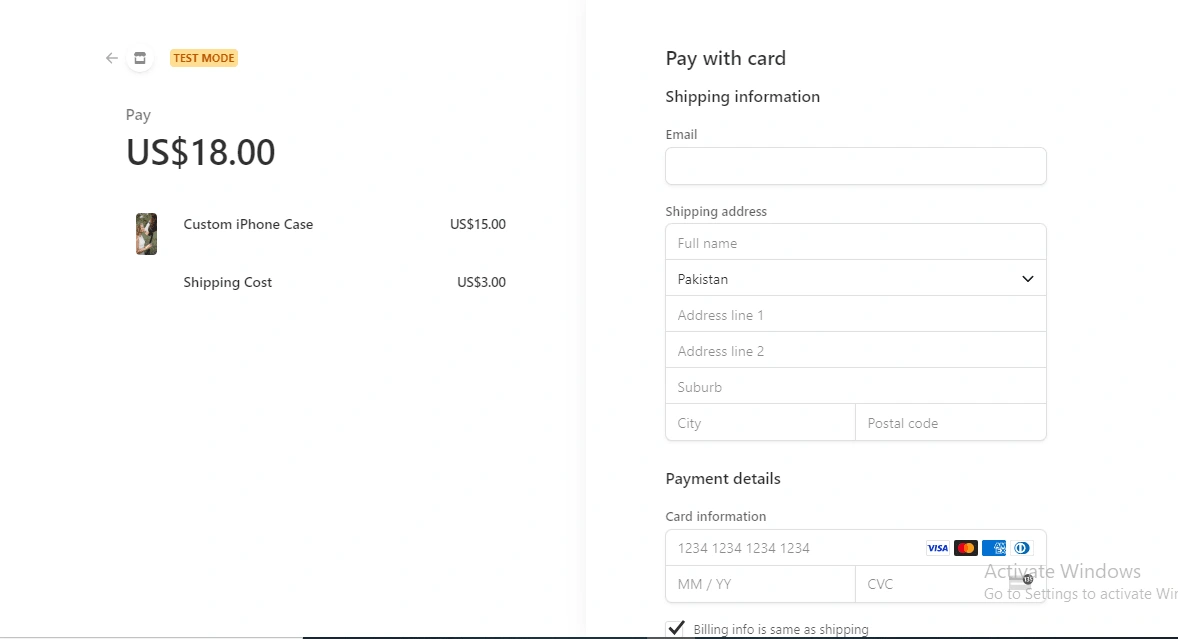Uncheck Billing info is same as shipping
The height and width of the screenshot is (639, 1178).
tap(676, 629)
